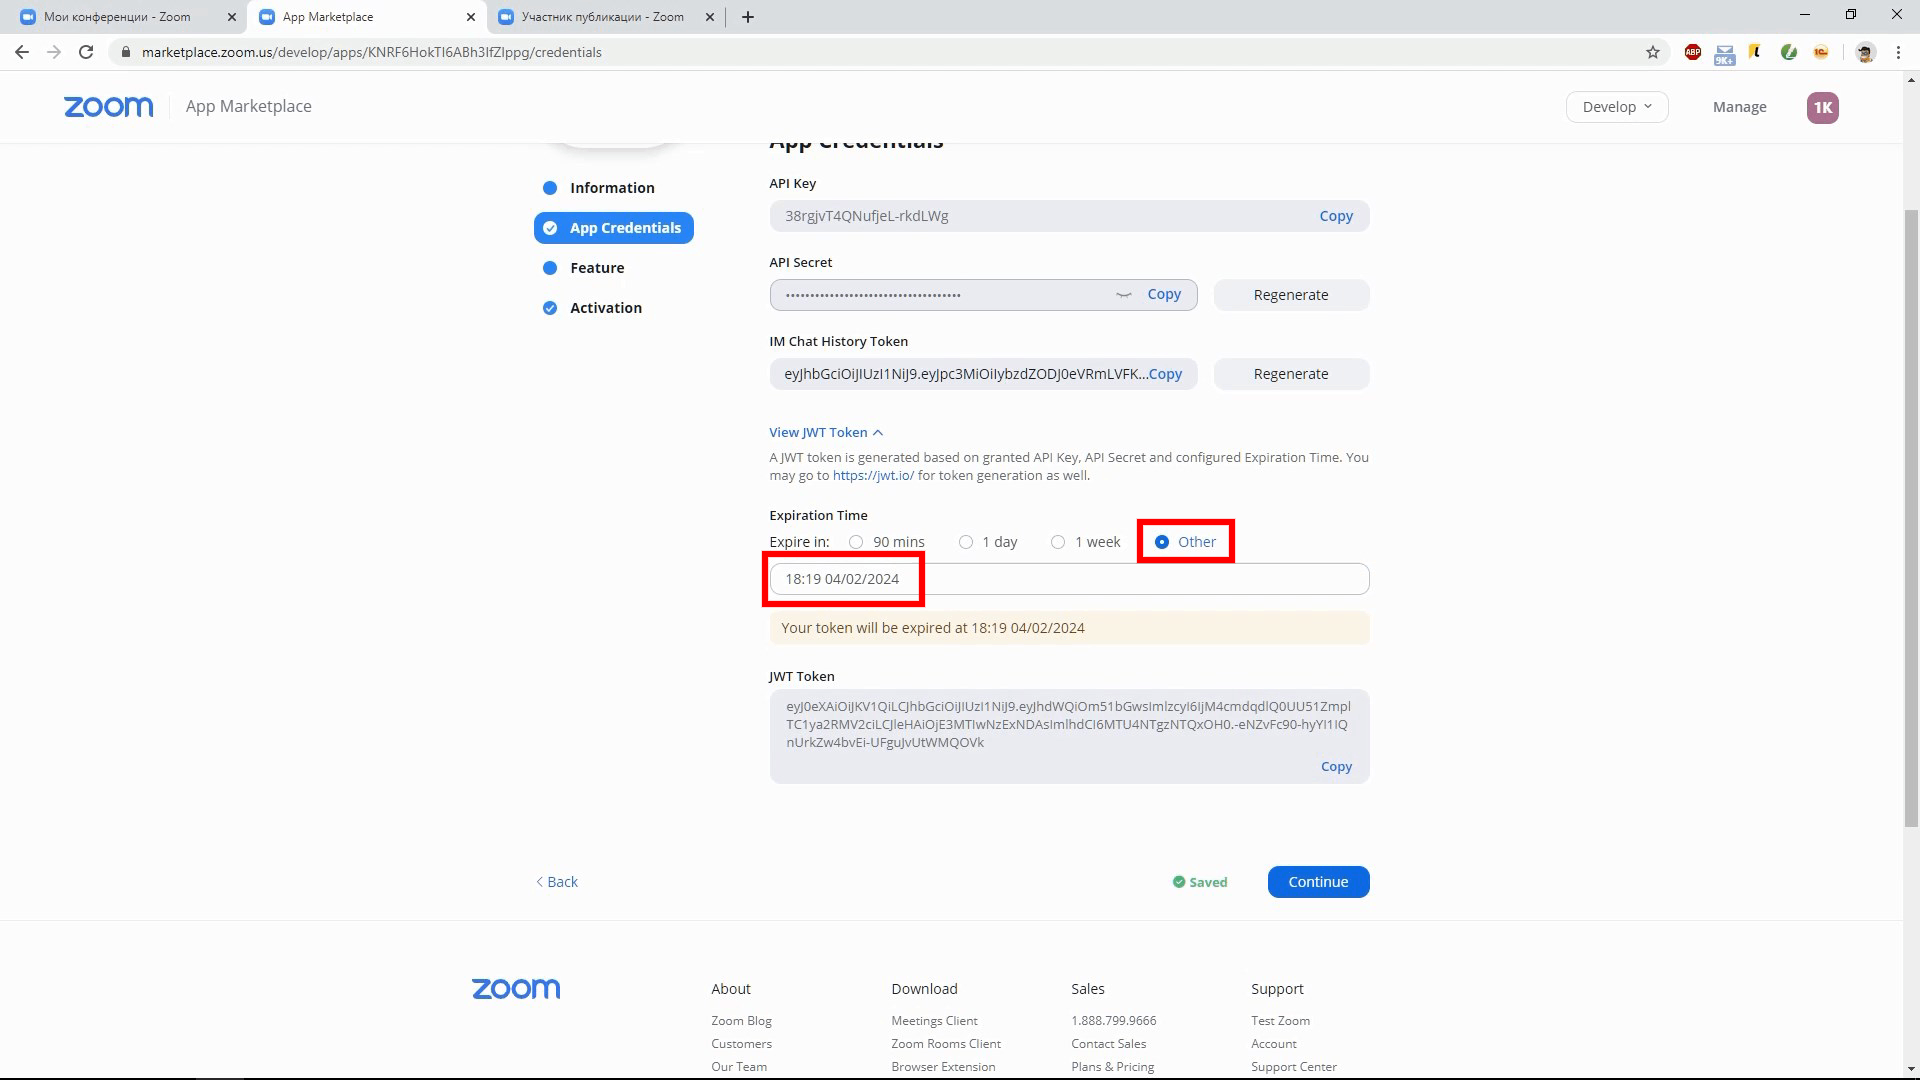
Task: Open Plans & Pricing footer link
Action: pyautogui.click(x=1112, y=1067)
